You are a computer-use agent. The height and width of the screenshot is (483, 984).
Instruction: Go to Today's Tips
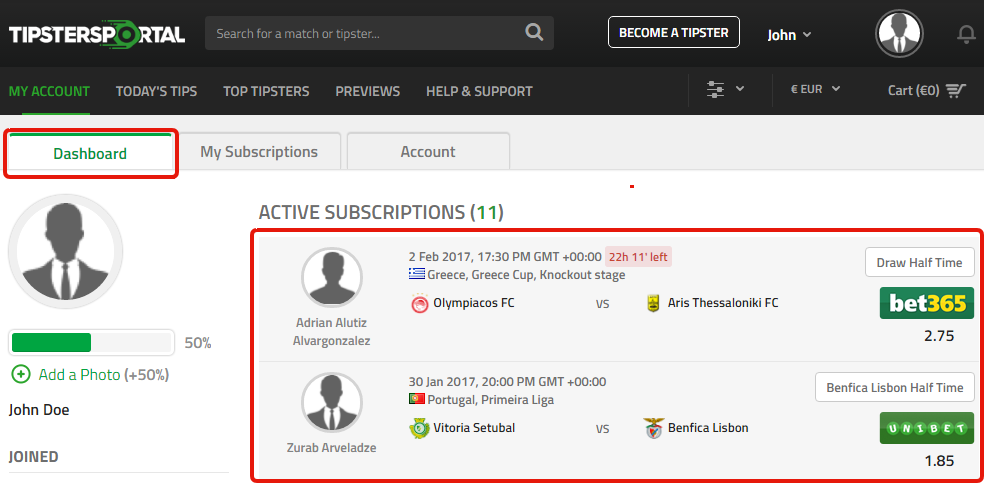[x=156, y=92]
